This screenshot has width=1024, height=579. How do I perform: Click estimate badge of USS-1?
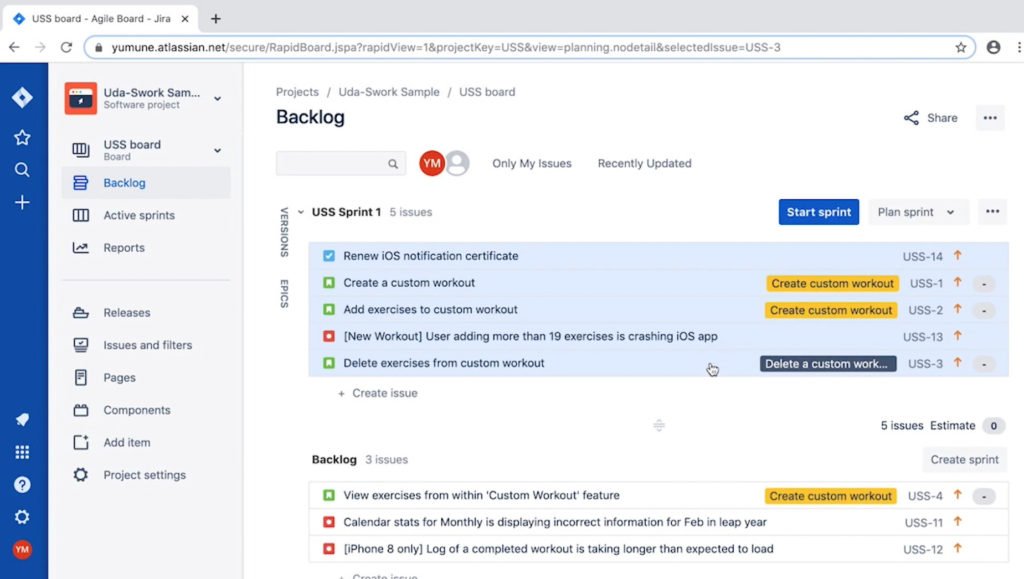tap(984, 283)
